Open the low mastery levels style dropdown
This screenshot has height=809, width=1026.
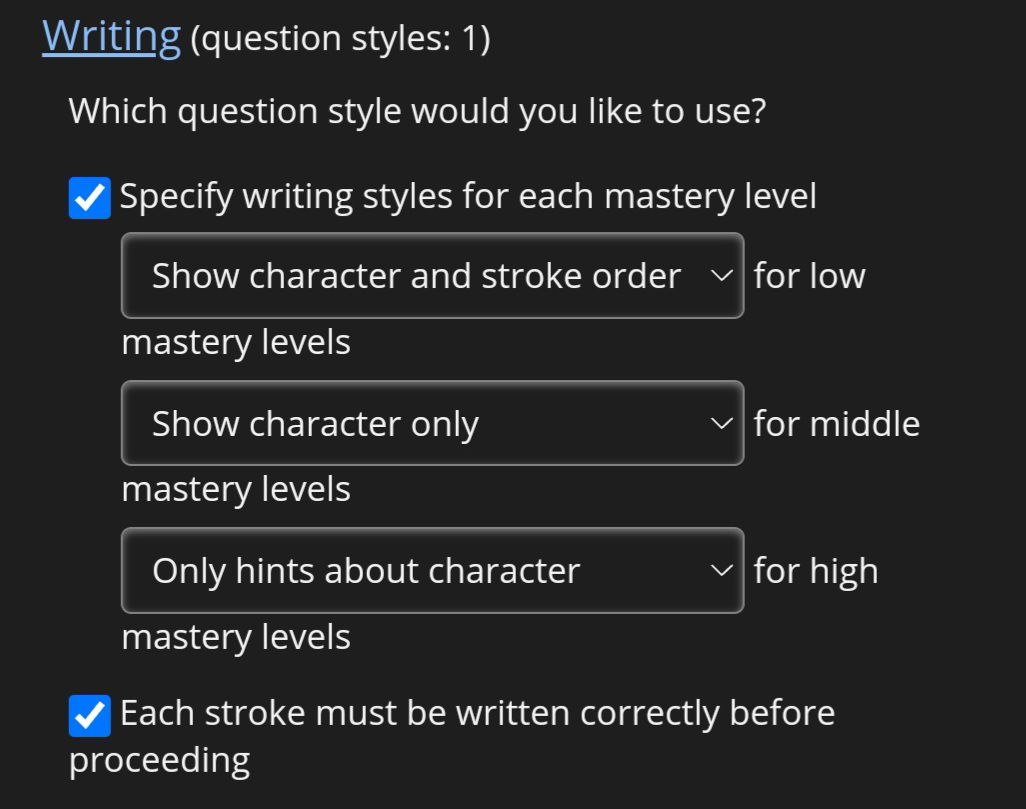[432, 276]
